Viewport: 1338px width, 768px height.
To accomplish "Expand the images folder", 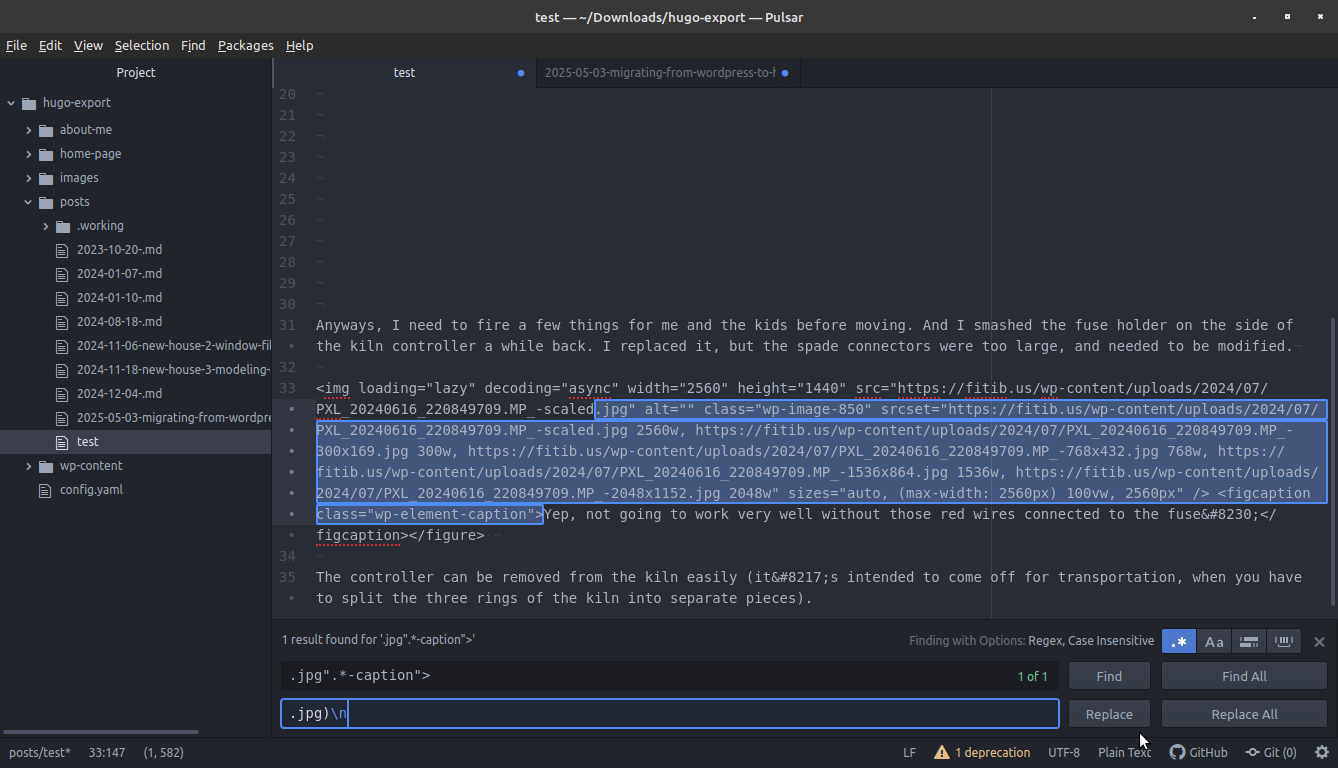I will tap(29, 178).
